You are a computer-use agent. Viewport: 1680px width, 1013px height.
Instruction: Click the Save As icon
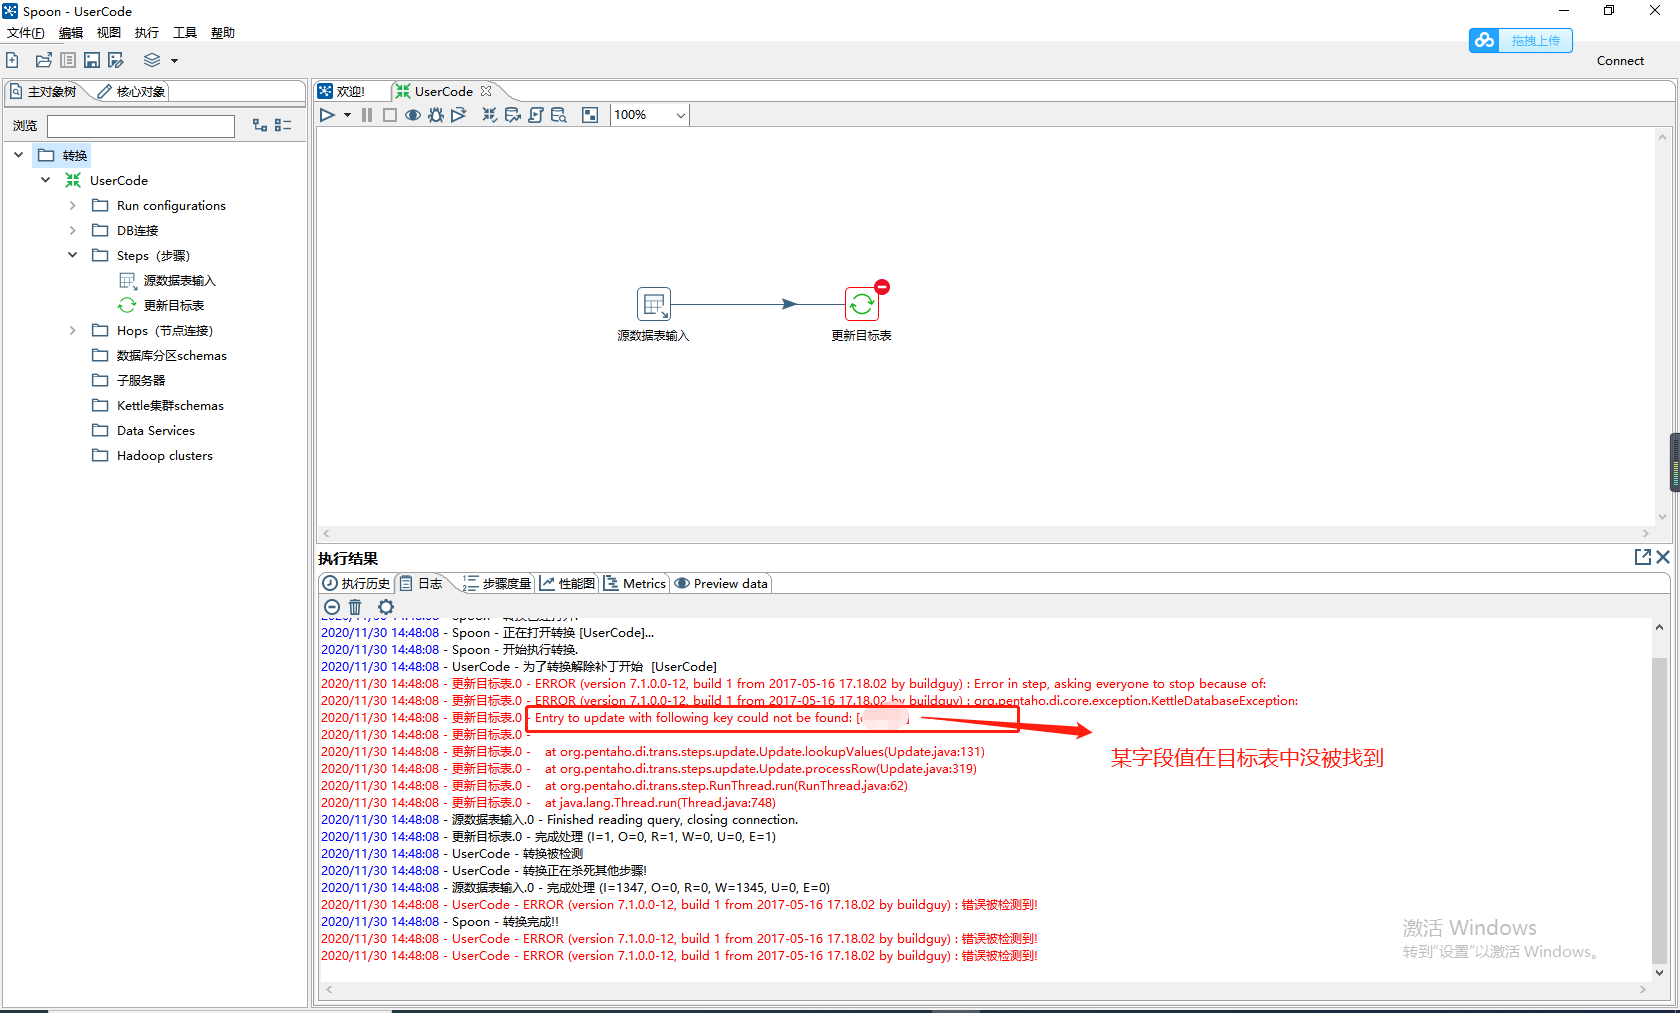pyautogui.click(x=116, y=60)
